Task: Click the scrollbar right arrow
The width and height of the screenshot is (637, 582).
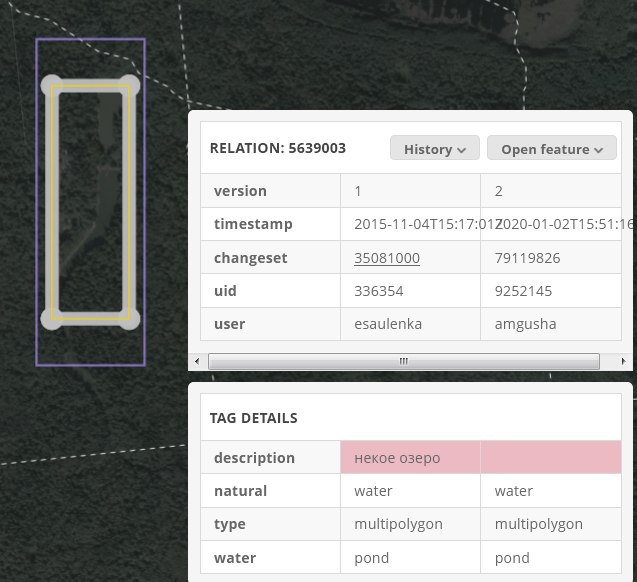Action: pyautogui.click(x=624, y=361)
